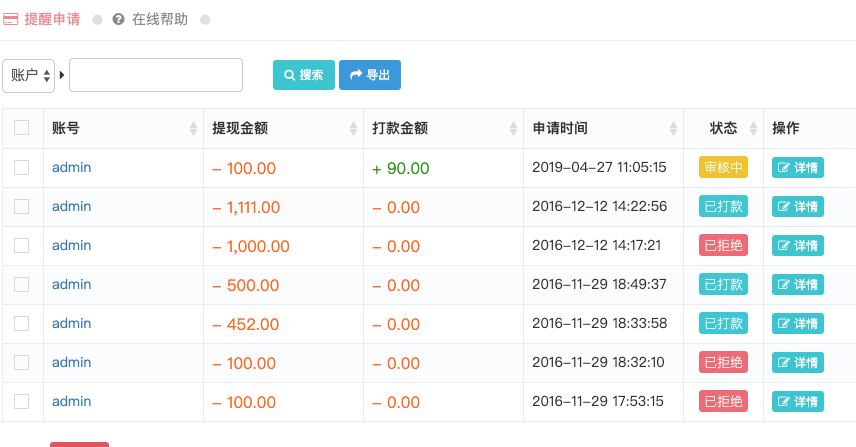Sort by 申请时间 column arrows
Image resolution: width=856 pixels, height=447 pixels.
(673, 128)
